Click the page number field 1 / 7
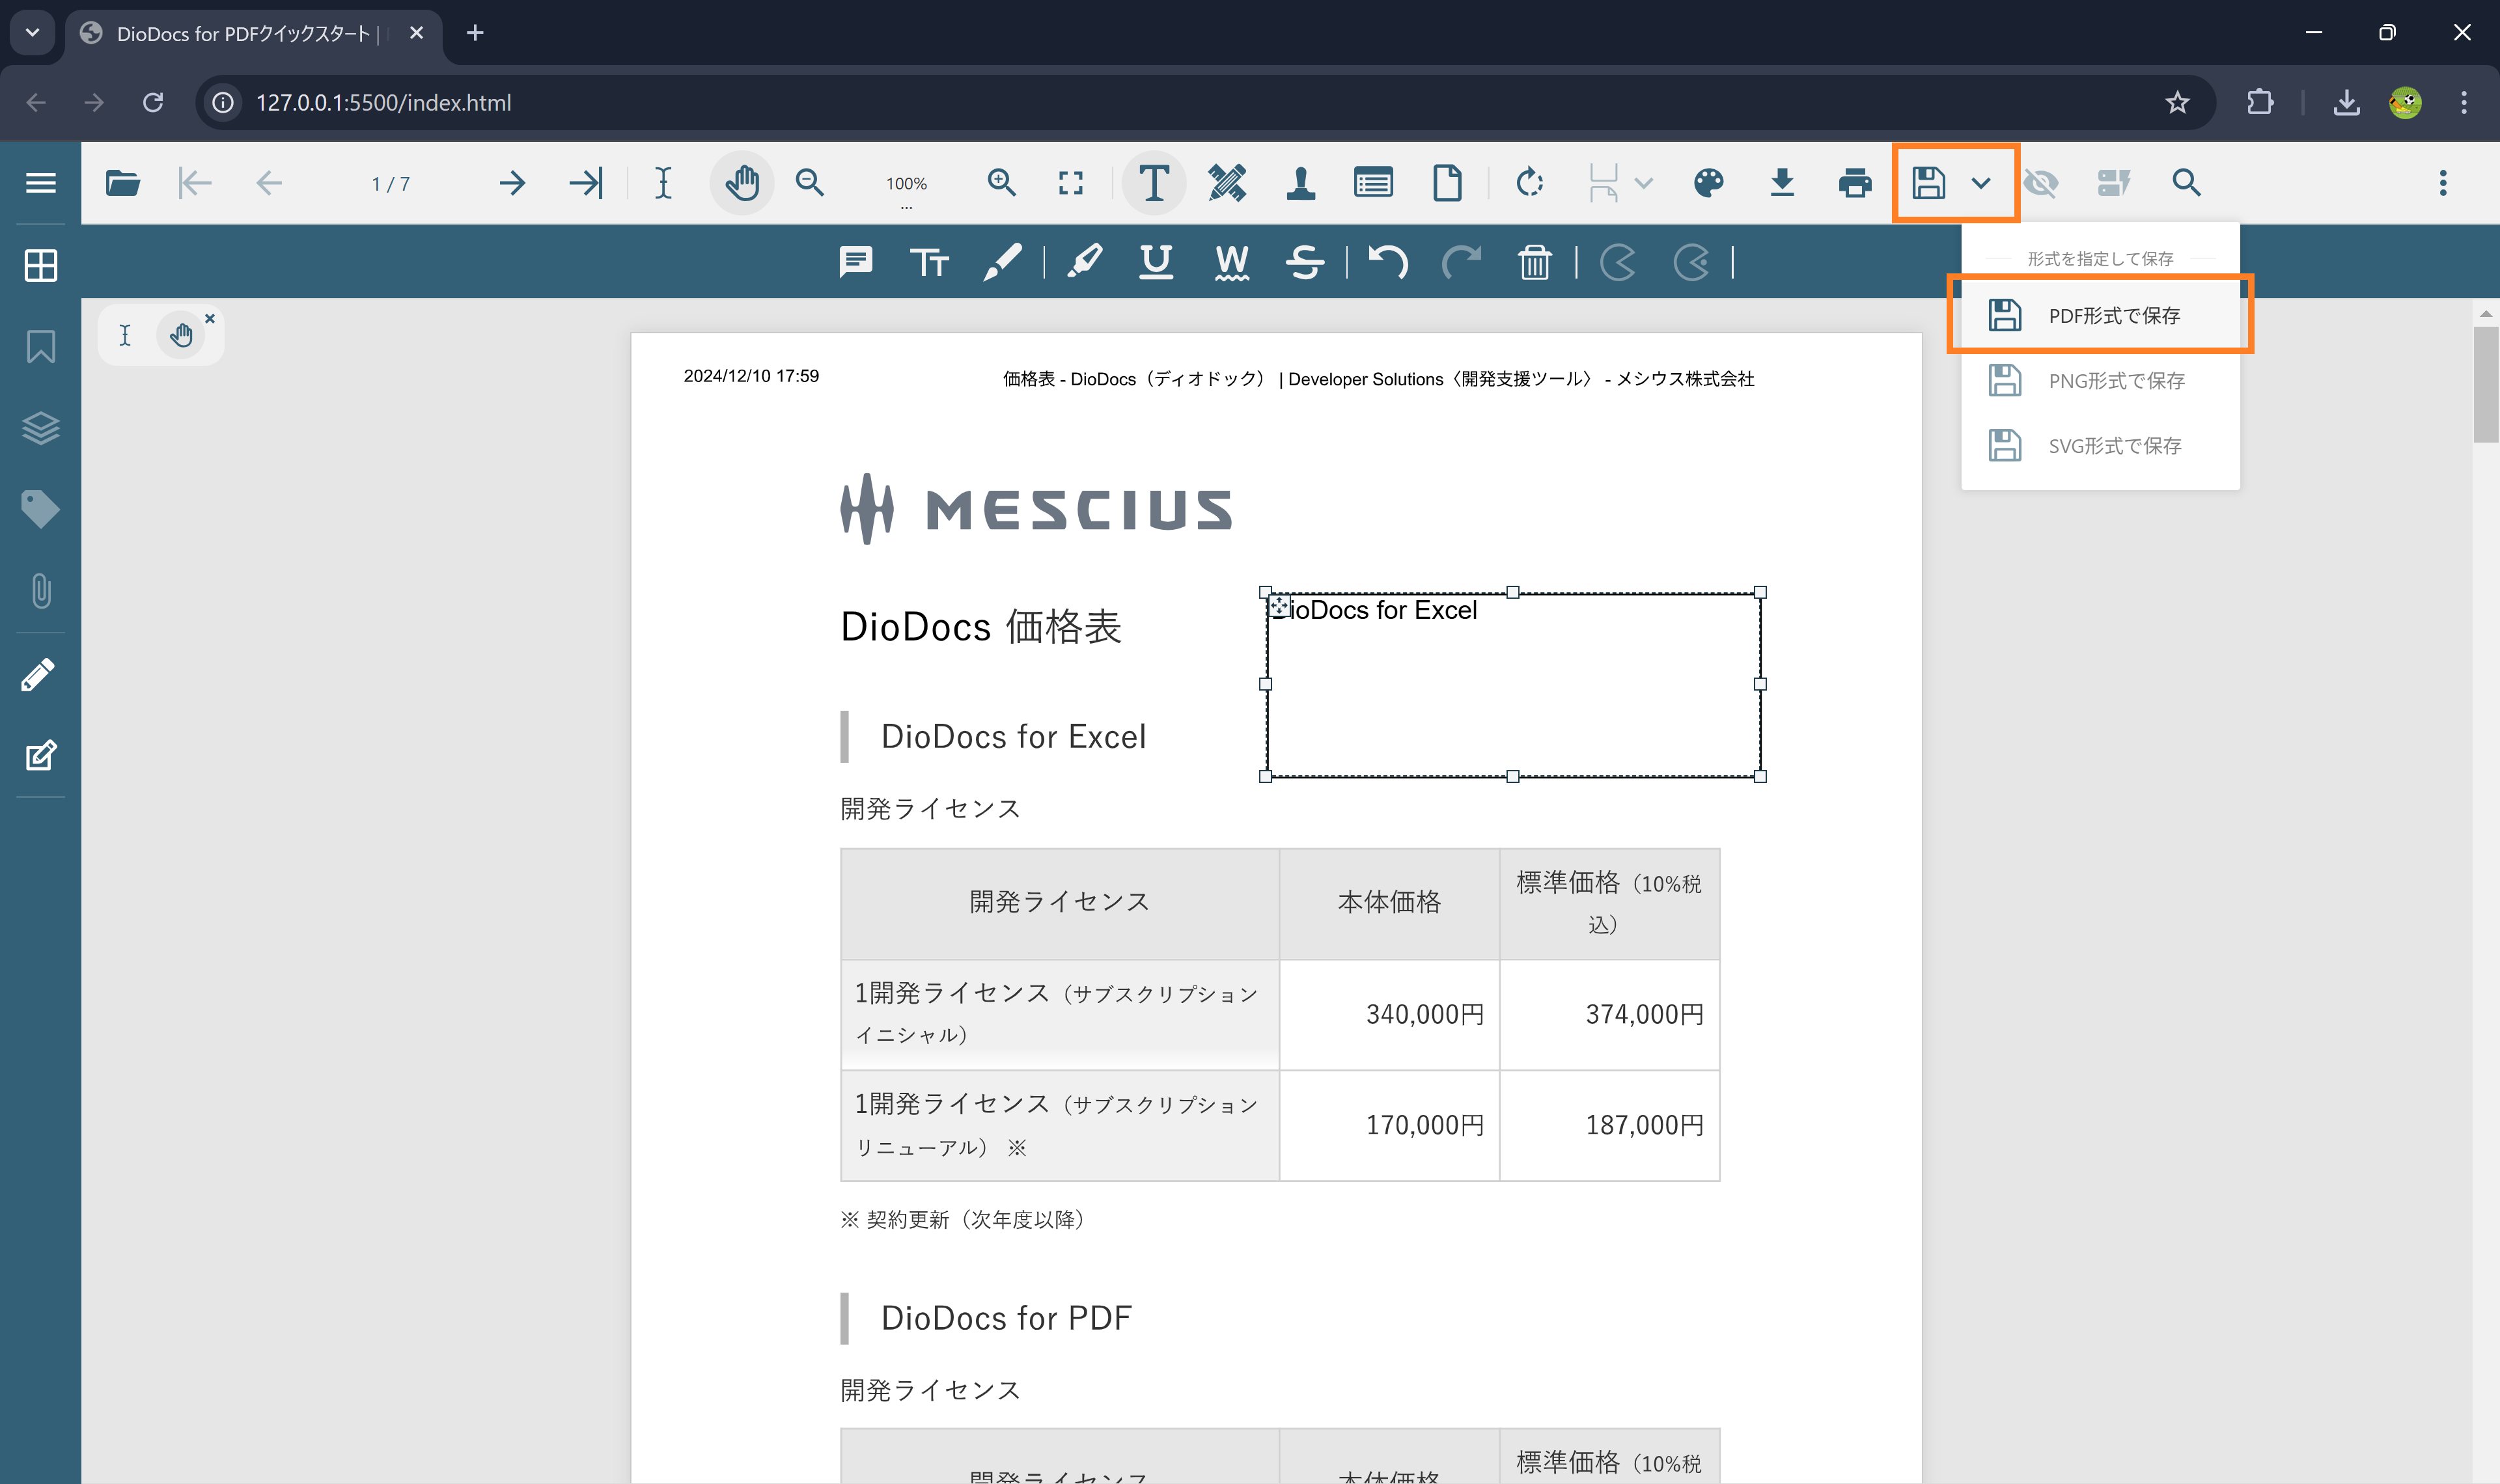Screen dimensions: 2500x1484 tap(390, 184)
